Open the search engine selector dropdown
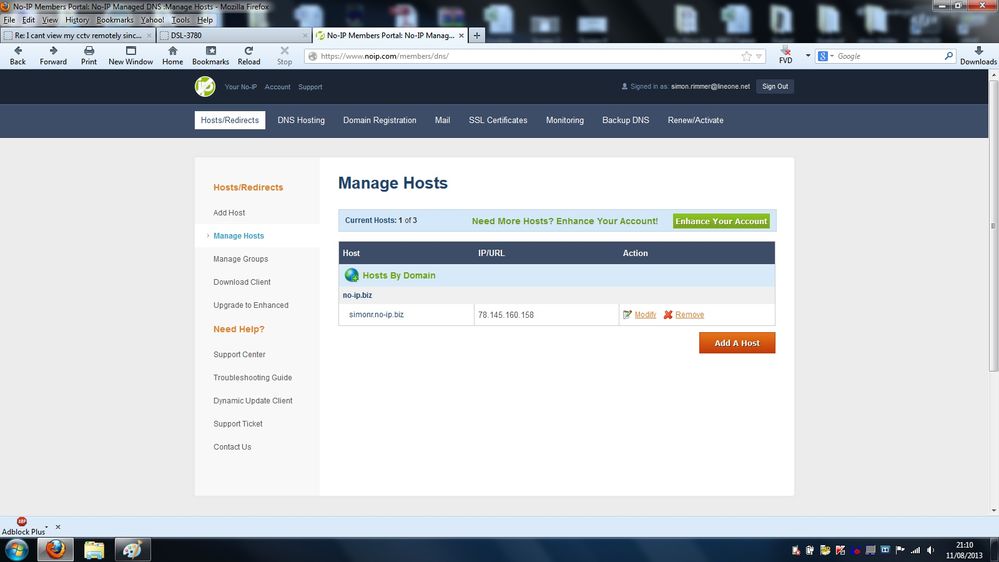The image size is (999, 562). 832,57
